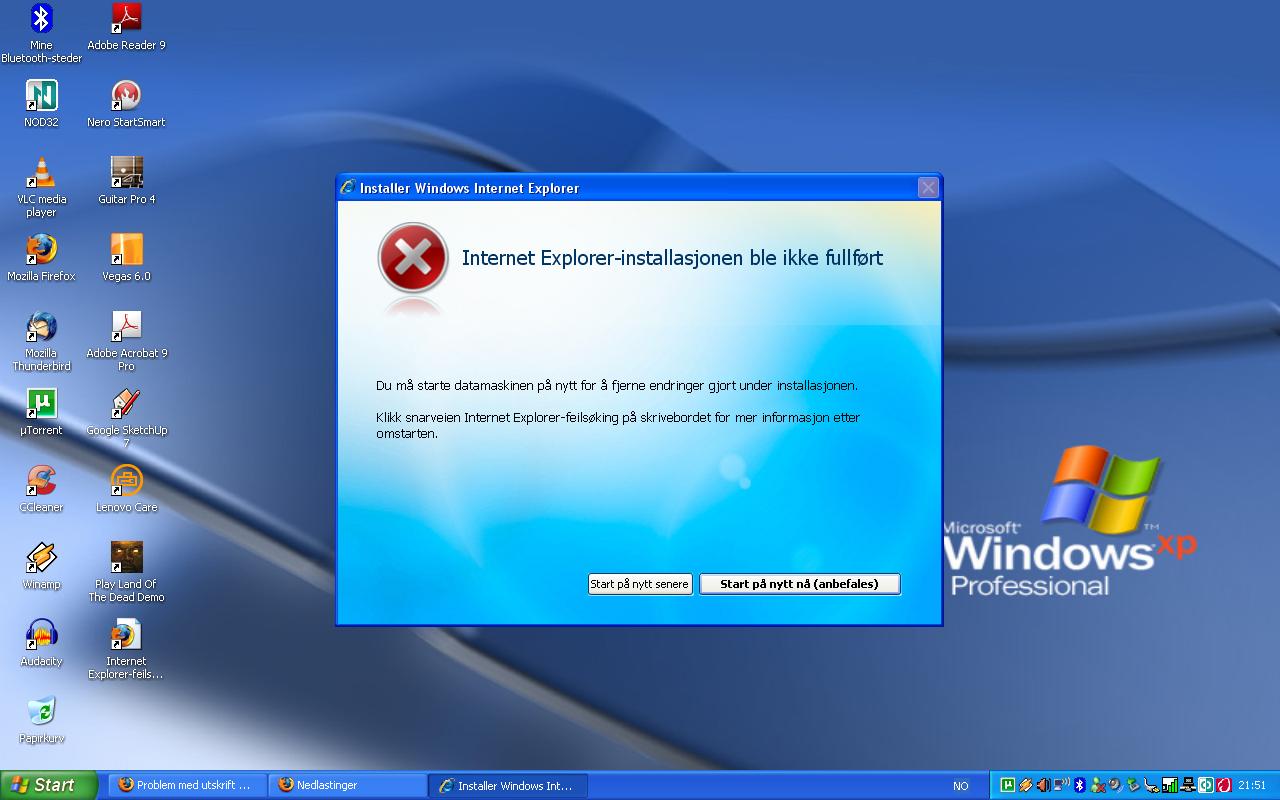This screenshot has height=800, width=1280.
Task: Select the NOD32 desktop icon
Action: coord(41,104)
